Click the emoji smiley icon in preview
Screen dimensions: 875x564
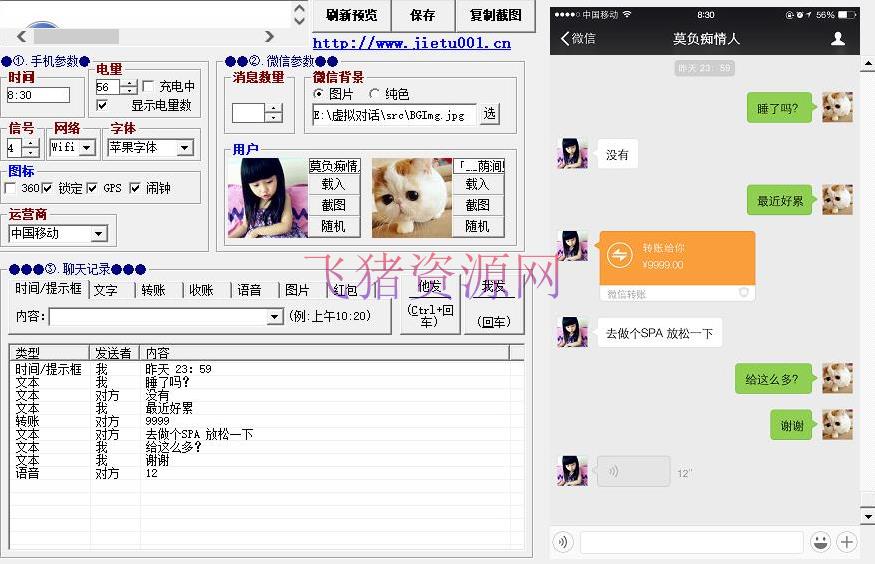820,542
